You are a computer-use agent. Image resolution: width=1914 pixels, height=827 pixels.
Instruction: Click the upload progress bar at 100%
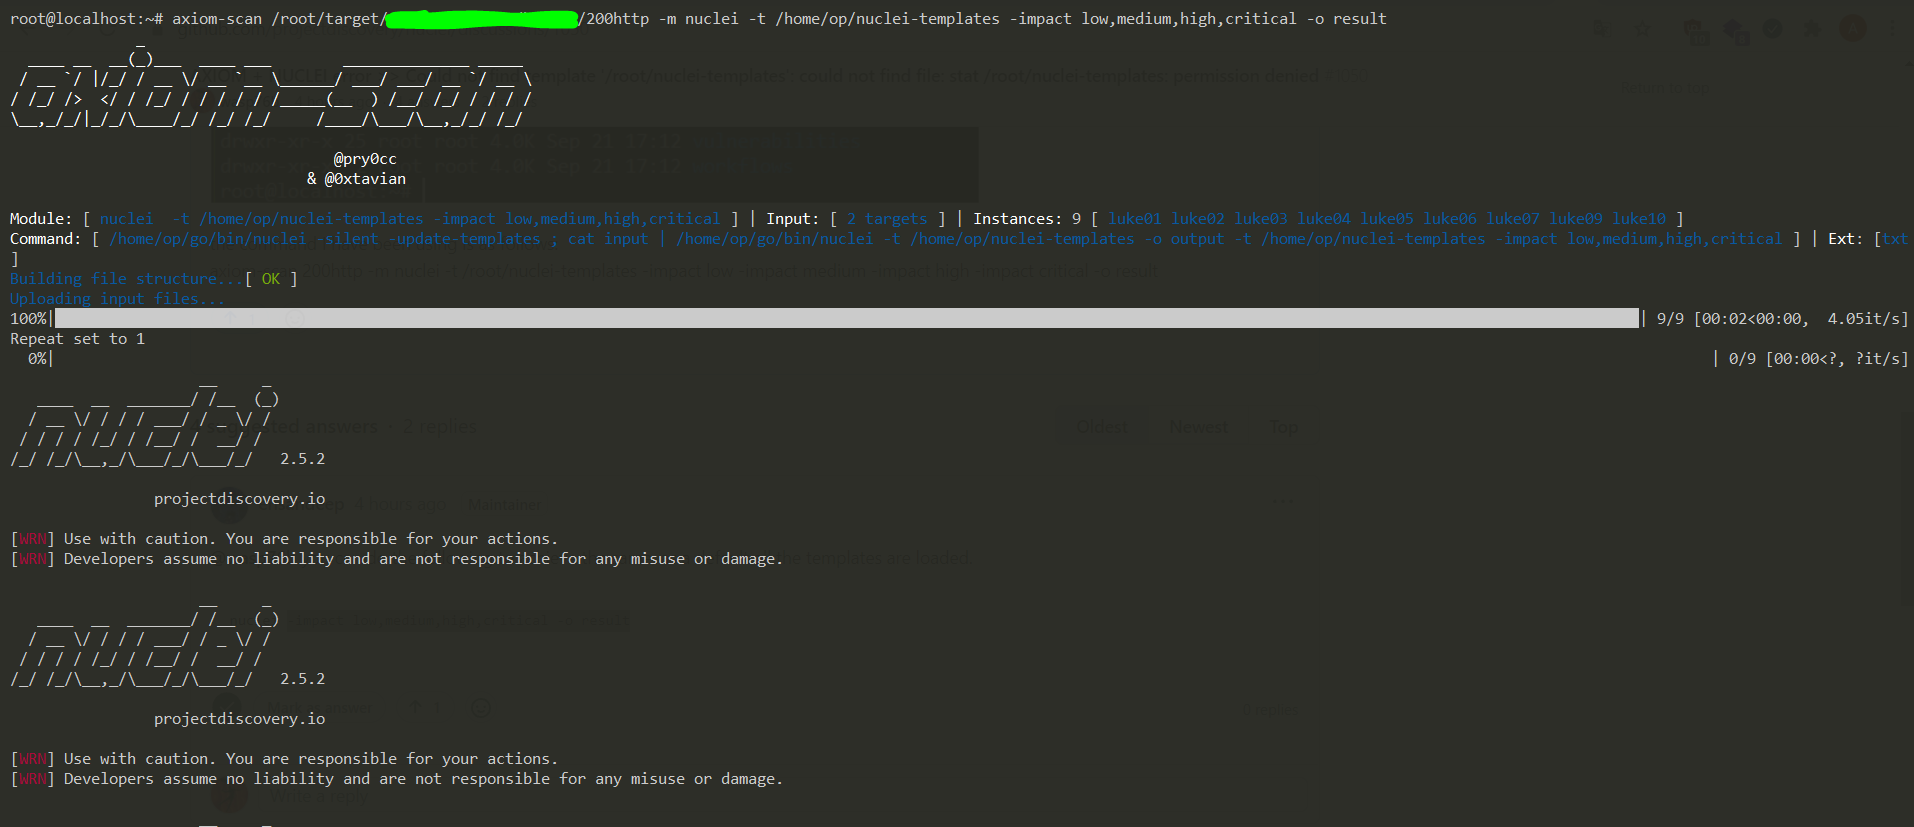[847, 318]
